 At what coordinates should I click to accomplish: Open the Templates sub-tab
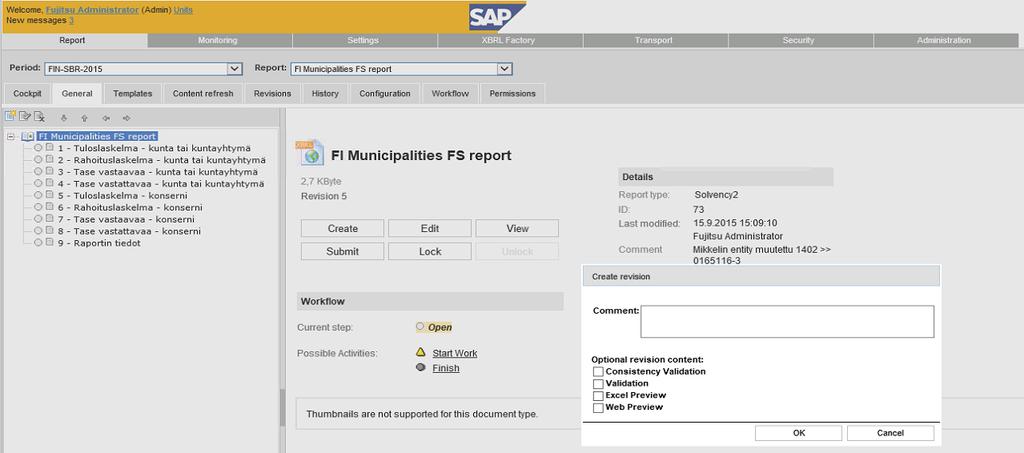click(133, 93)
